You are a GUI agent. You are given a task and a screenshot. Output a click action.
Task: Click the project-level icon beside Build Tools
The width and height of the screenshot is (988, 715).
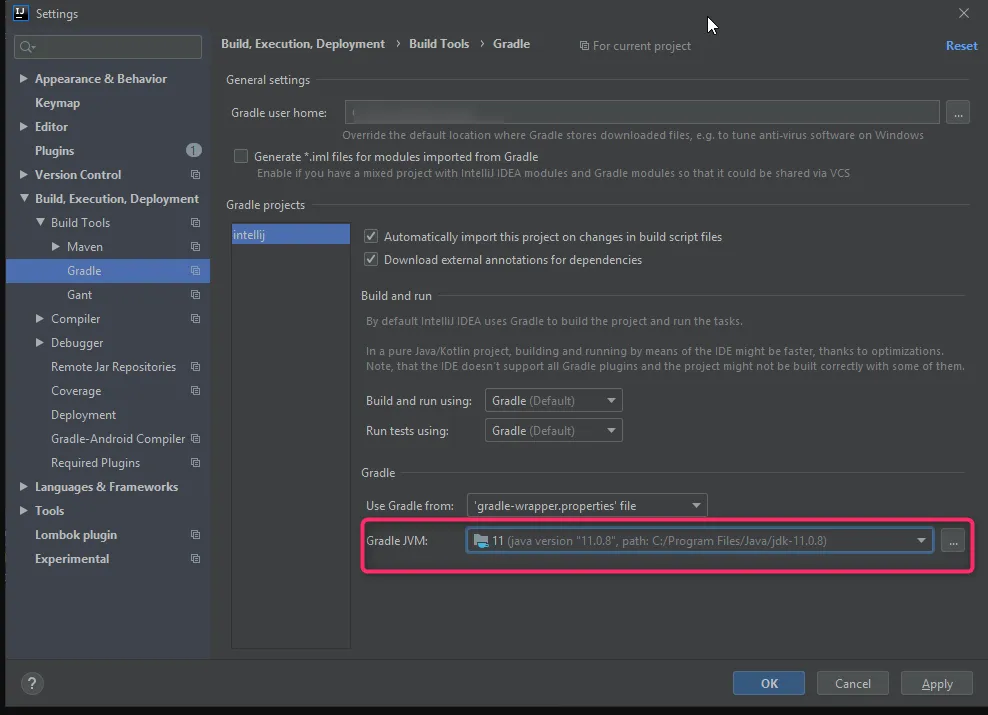coord(195,222)
